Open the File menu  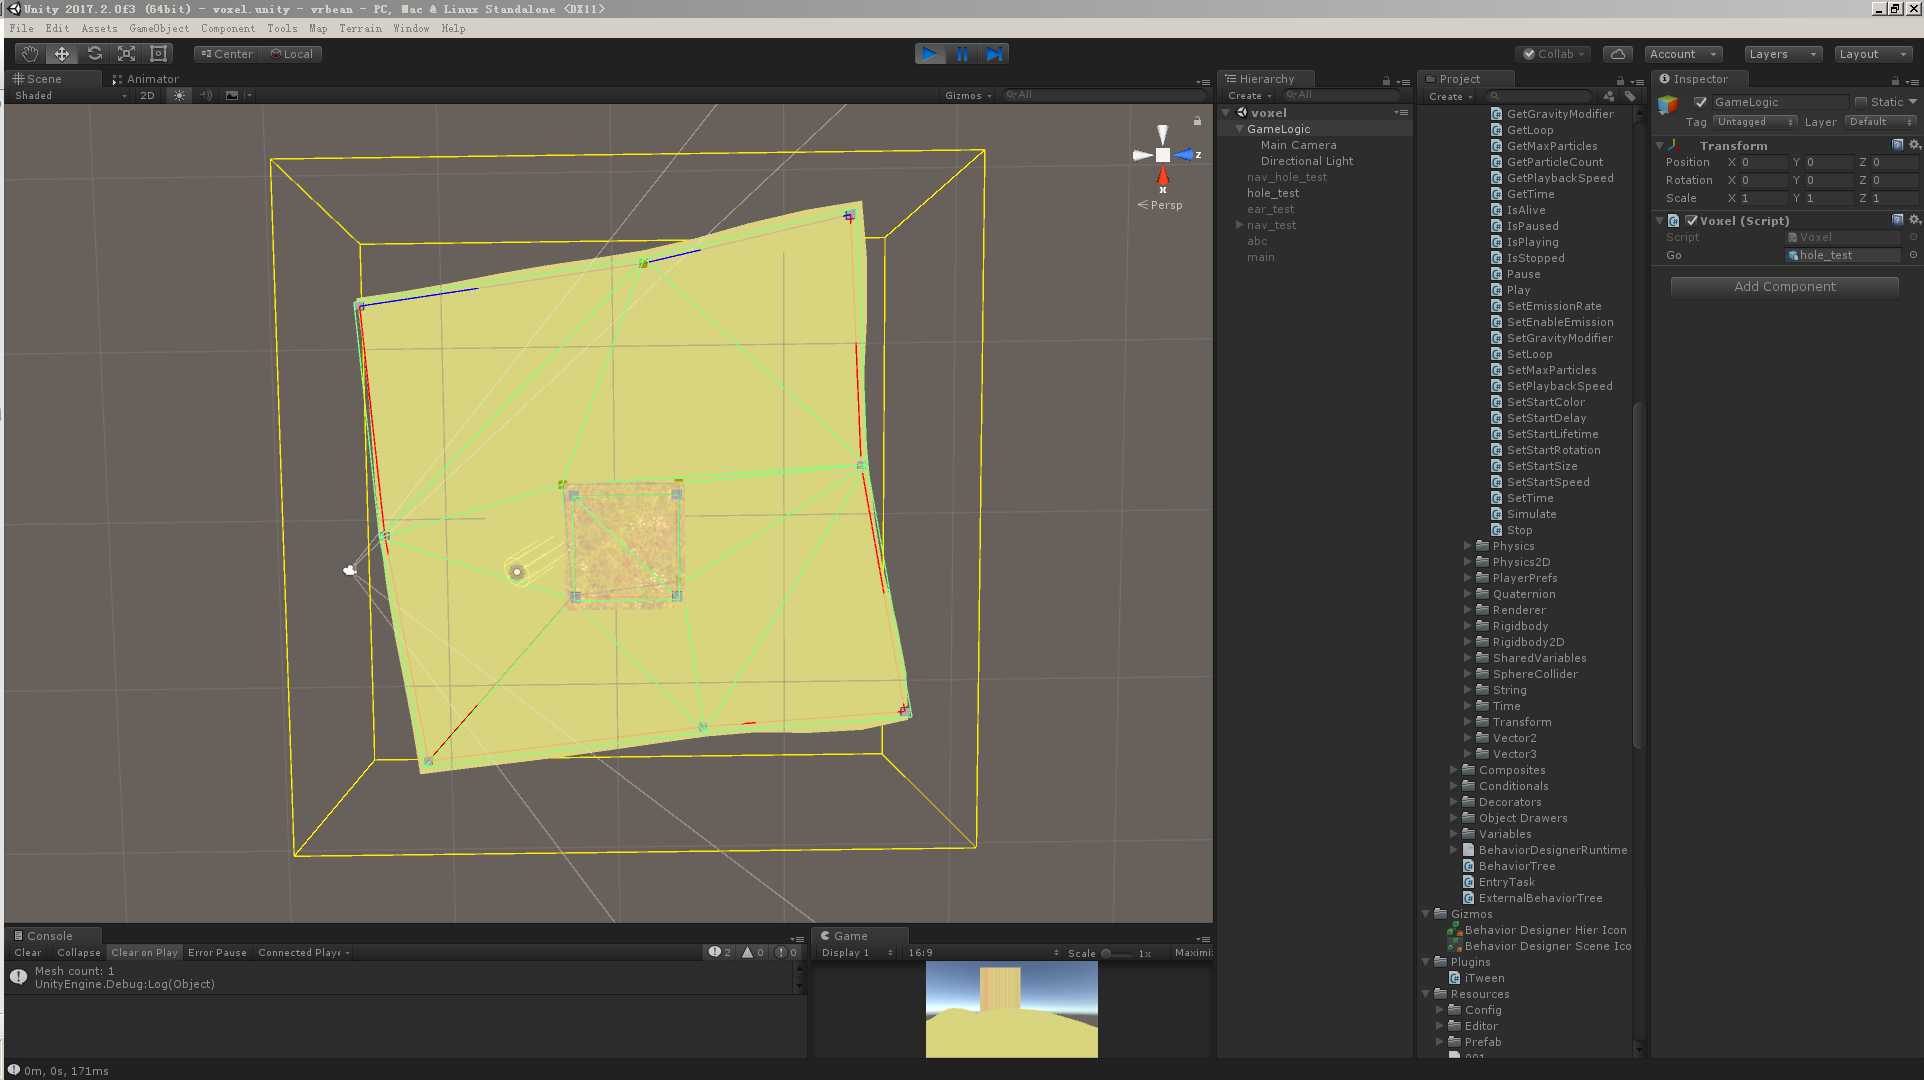pos(21,28)
